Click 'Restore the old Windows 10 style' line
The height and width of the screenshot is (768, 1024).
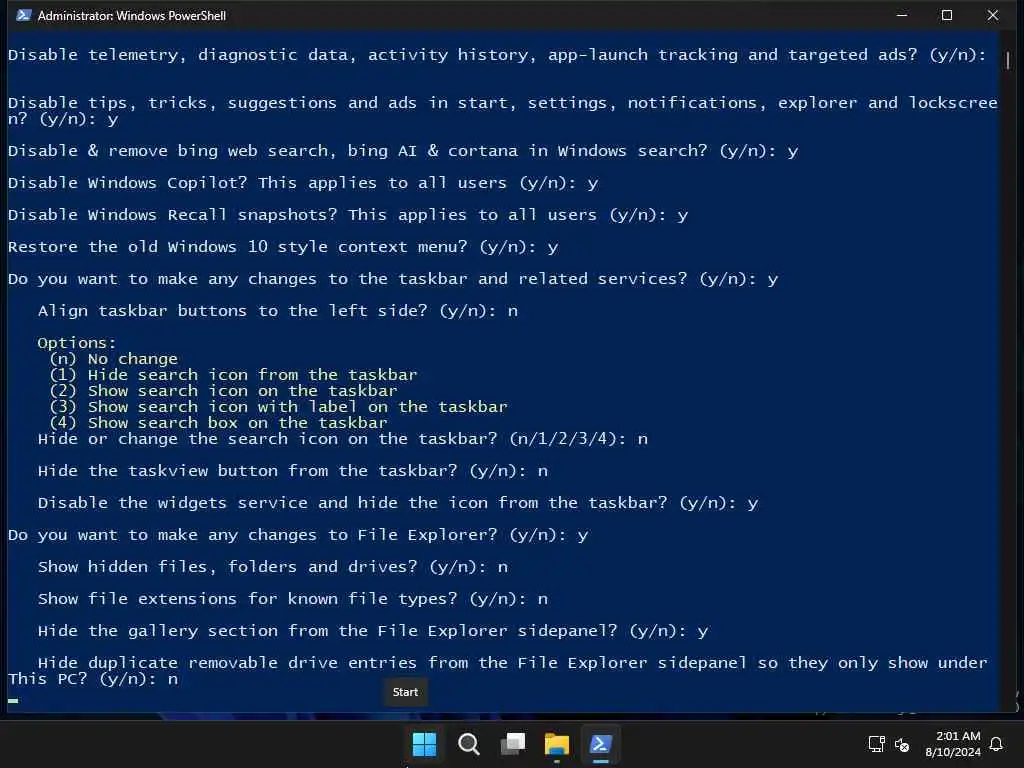click(283, 247)
